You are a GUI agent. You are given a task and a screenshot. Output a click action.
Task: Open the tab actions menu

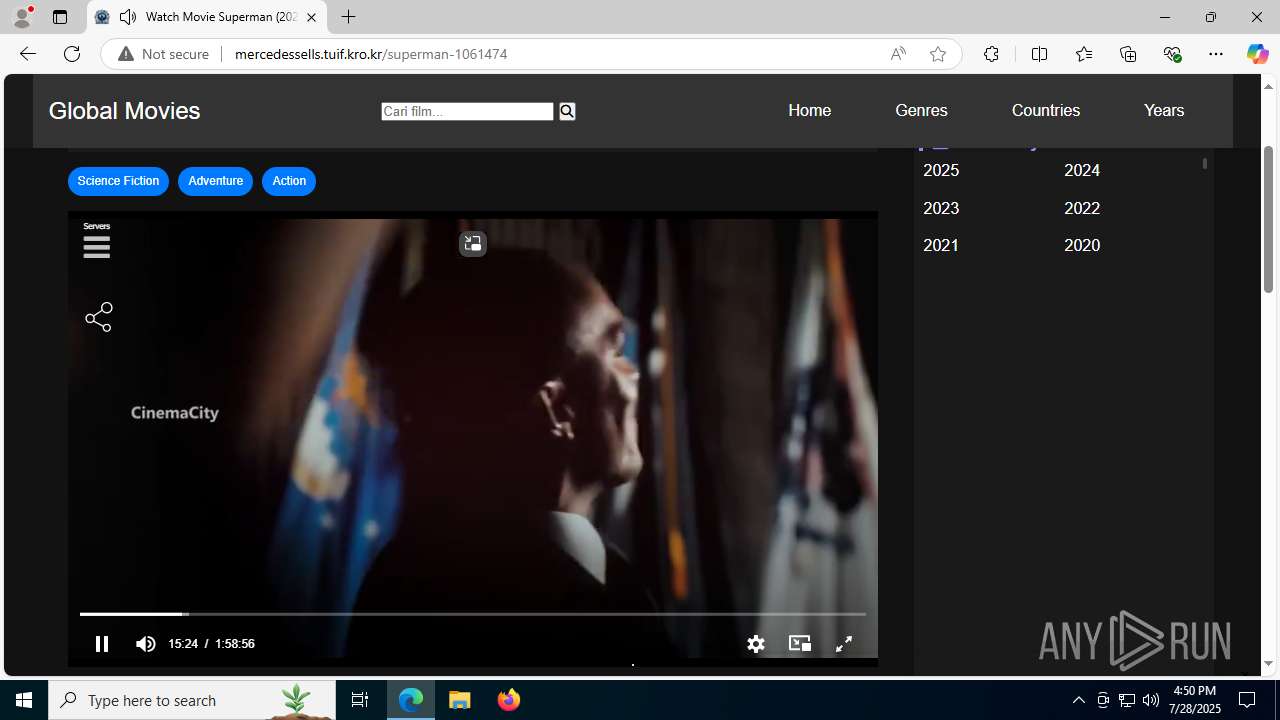(x=60, y=17)
